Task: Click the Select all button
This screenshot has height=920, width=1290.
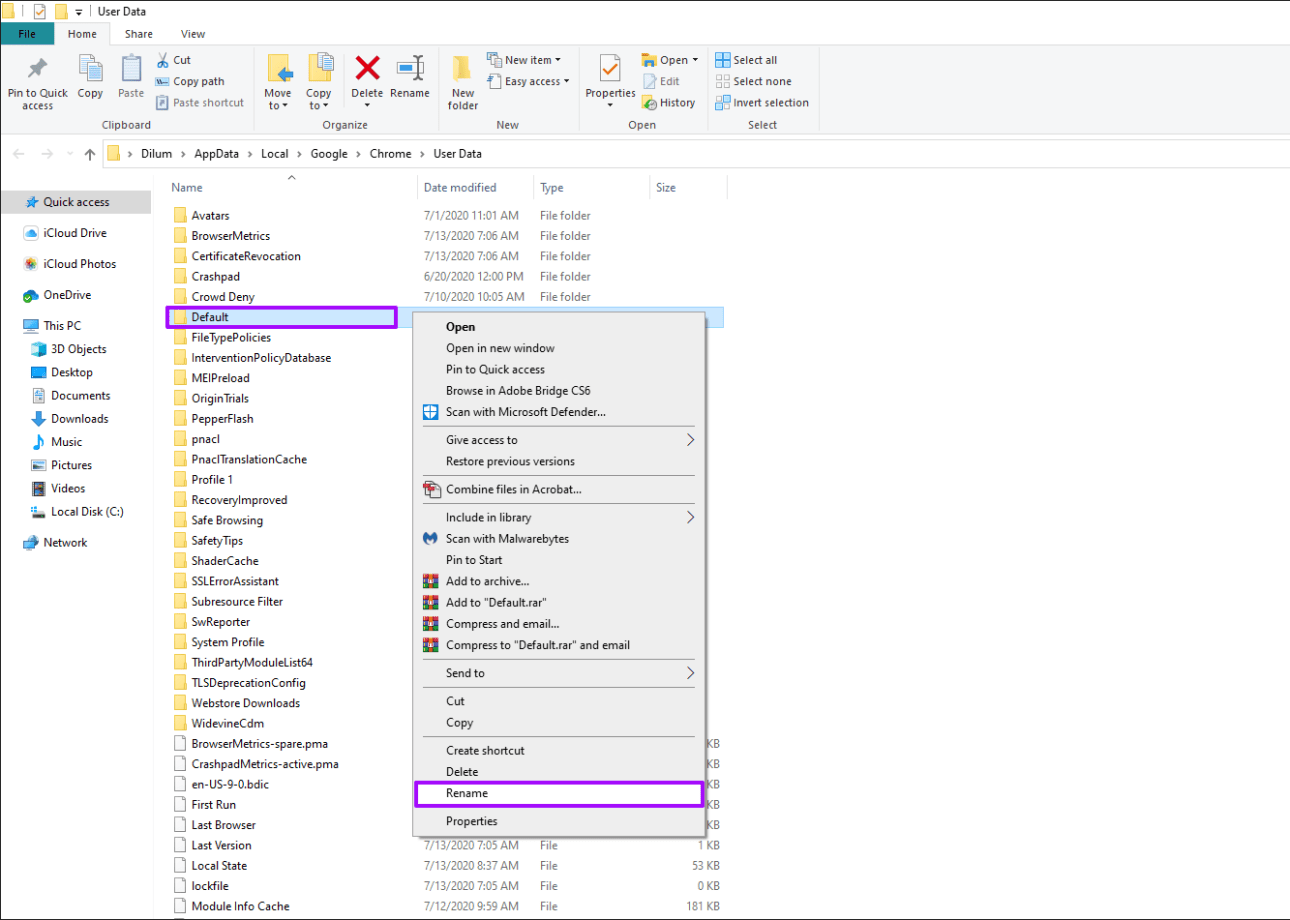Action: [754, 60]
